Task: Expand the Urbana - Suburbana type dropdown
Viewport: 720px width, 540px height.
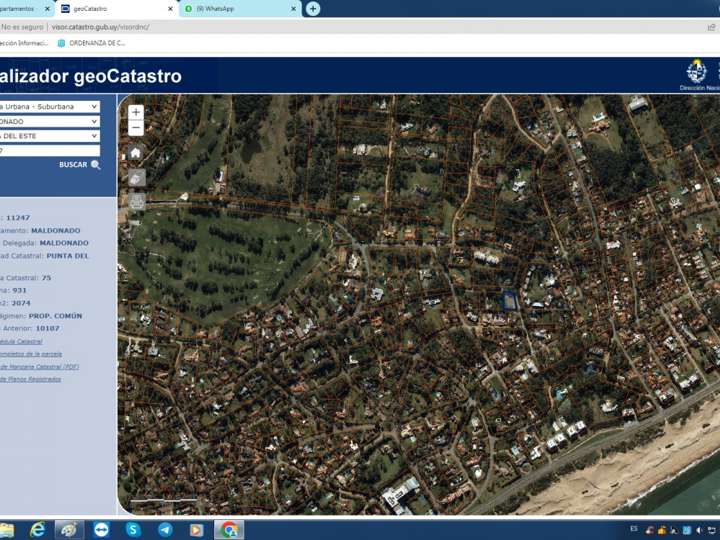Action: (x=49, y=106)
